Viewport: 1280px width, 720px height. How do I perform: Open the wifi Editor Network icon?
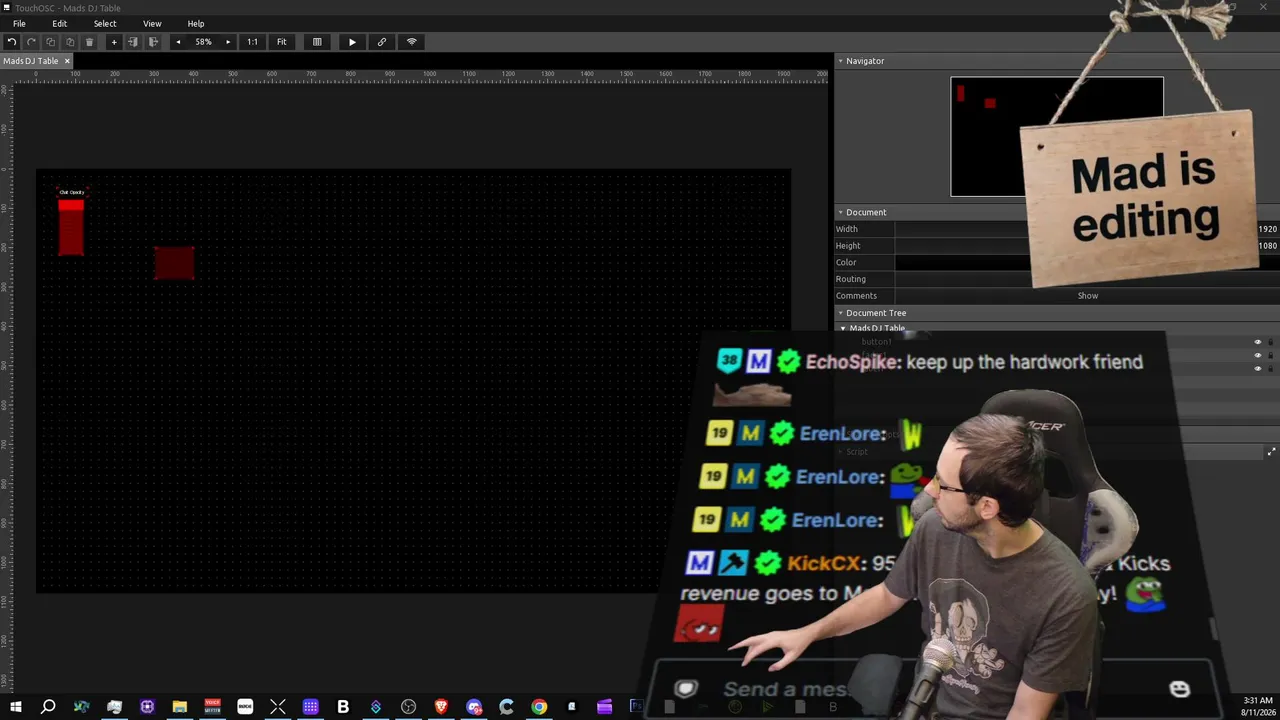411,42
